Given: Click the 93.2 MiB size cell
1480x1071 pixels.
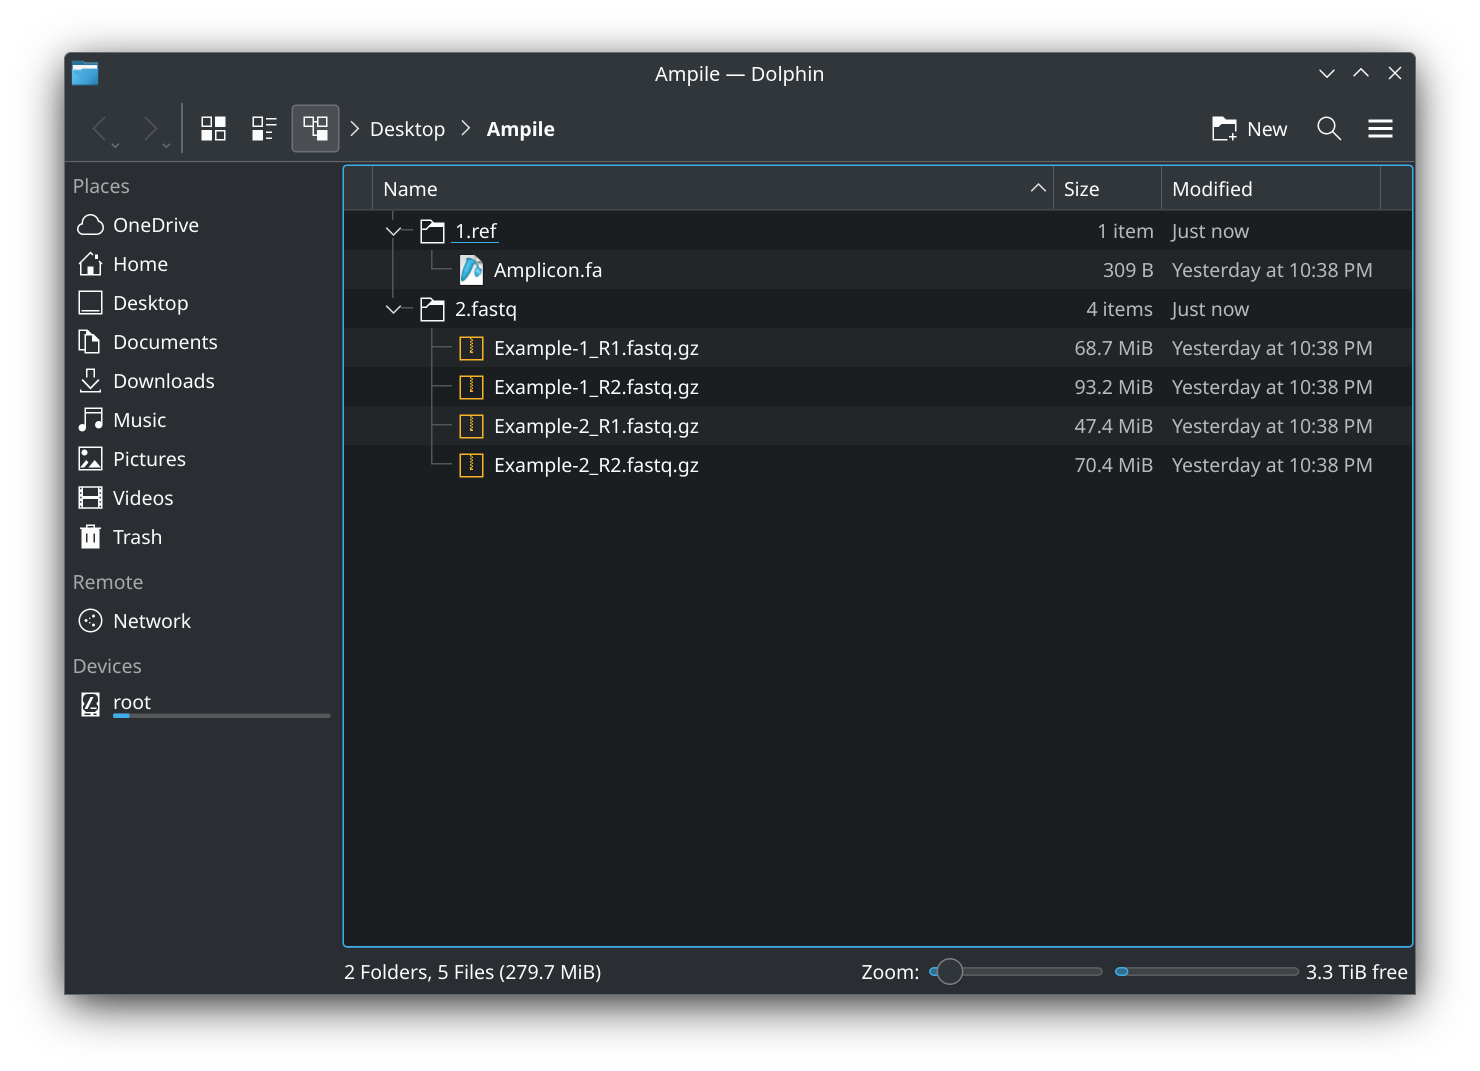Looking at the screenshot, I should [1113, 387].
